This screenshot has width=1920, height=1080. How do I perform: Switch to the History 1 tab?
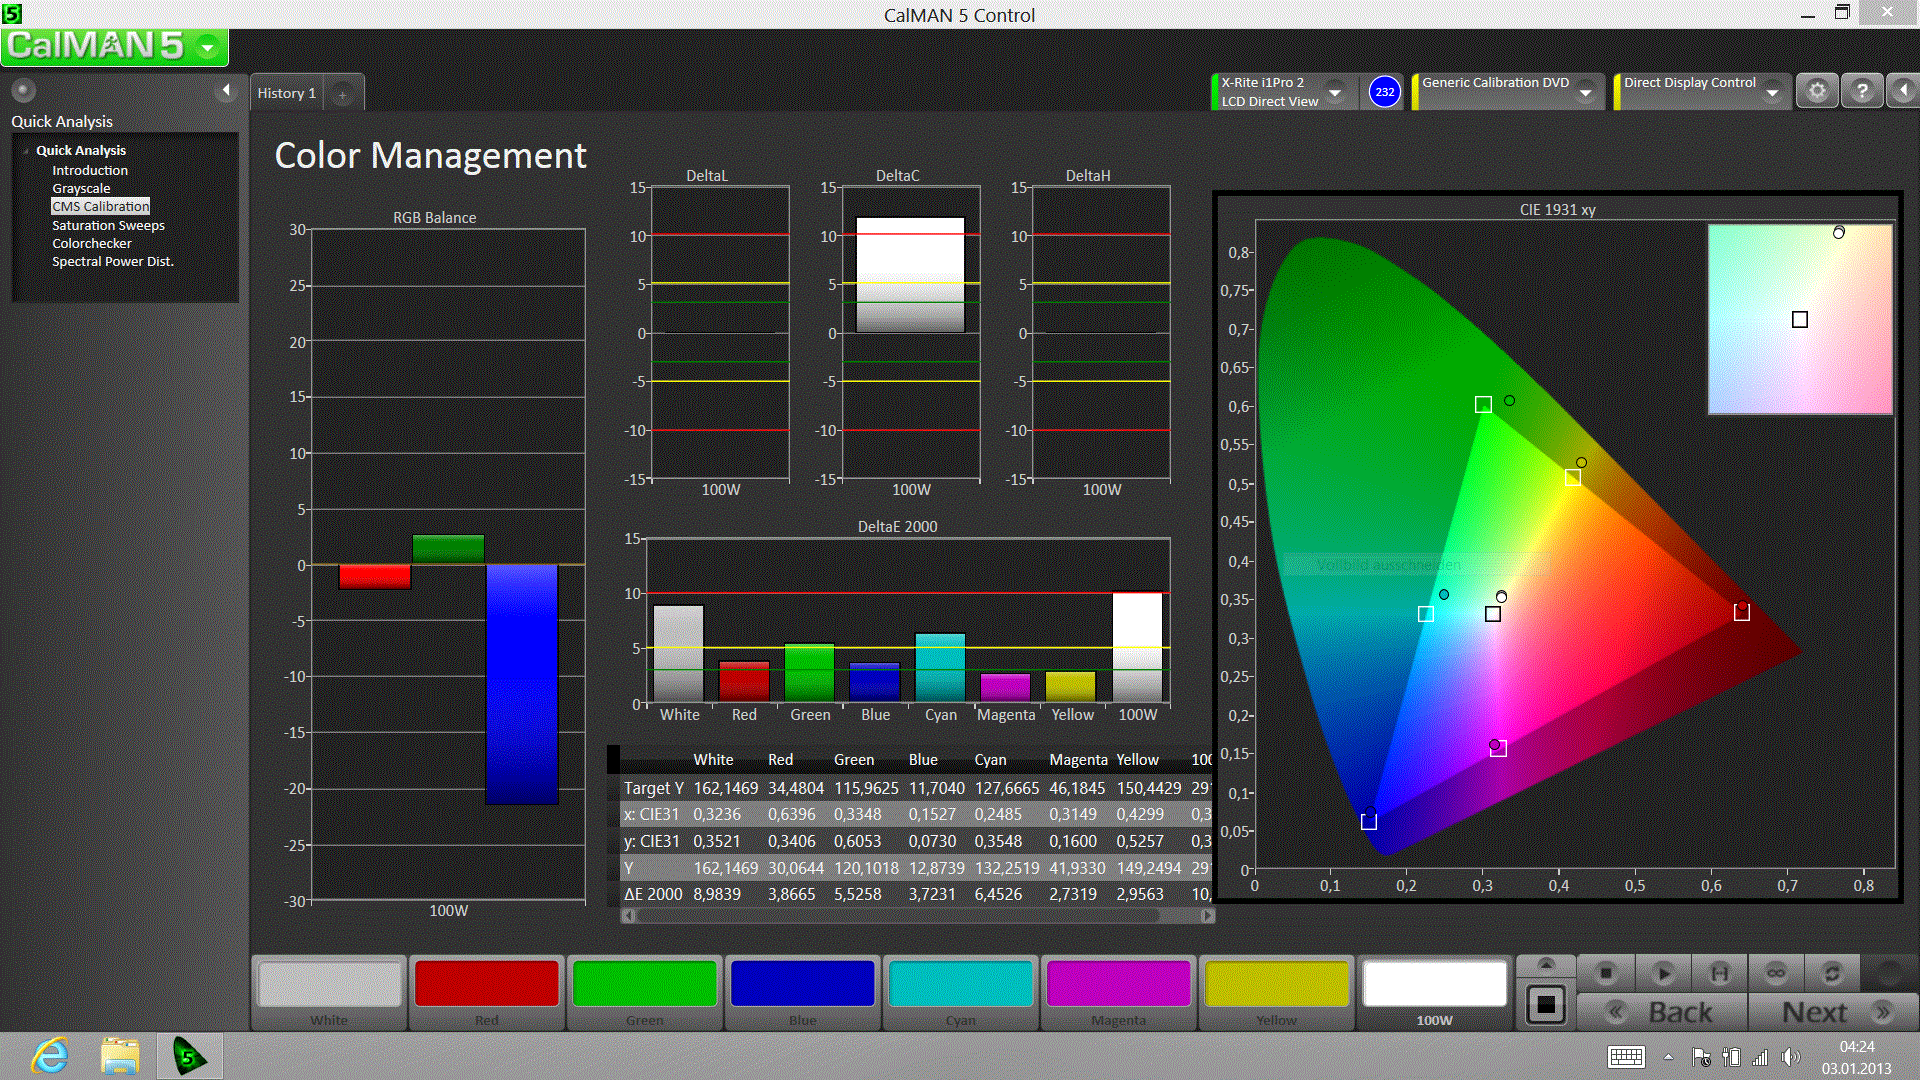(287, 93)
